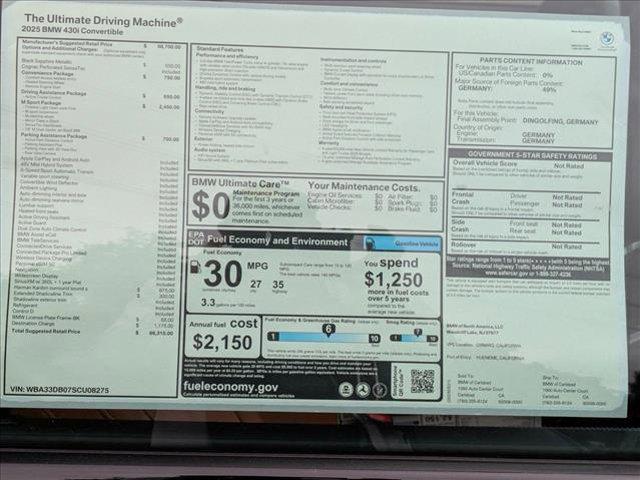This screenshot has width=640, height=480.
Task: Click Not Rated for Side Crash Rear seat
Action: click(567, 233)
